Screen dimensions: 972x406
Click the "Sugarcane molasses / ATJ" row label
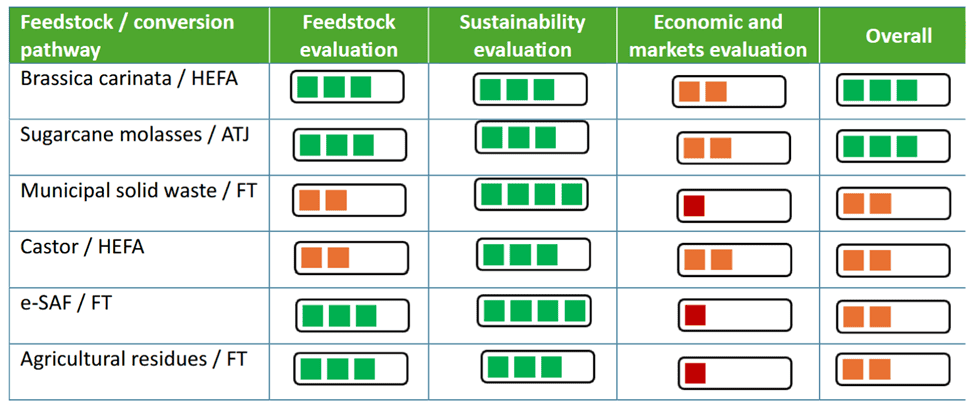(134, 135)
